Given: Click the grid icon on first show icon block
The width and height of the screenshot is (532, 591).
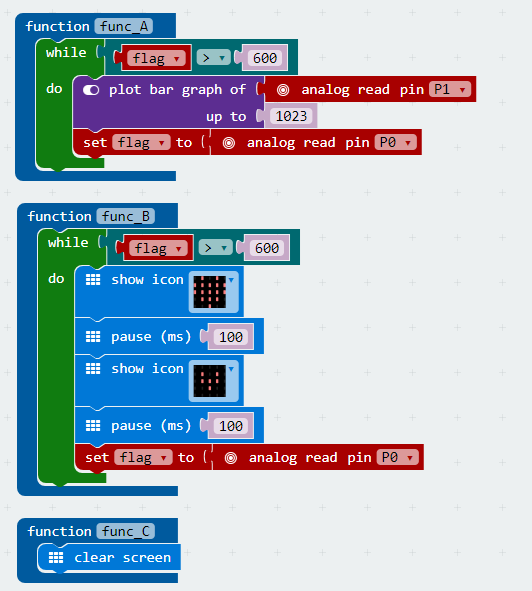Looking at the screenshot, I should click(93, 280).
